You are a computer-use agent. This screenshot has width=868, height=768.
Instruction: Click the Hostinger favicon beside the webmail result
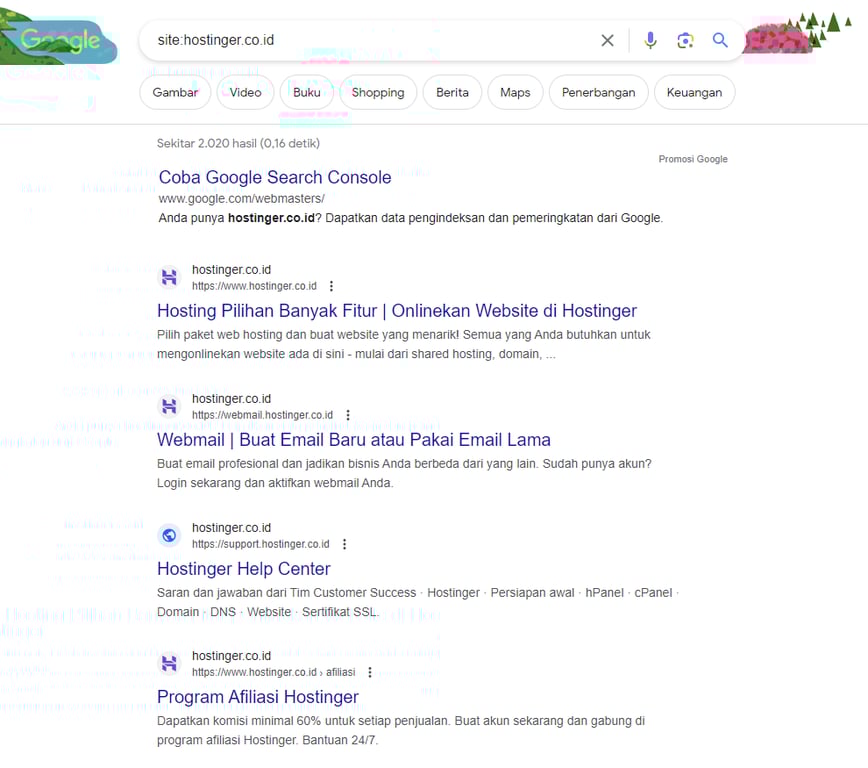[x=169, y=405]
